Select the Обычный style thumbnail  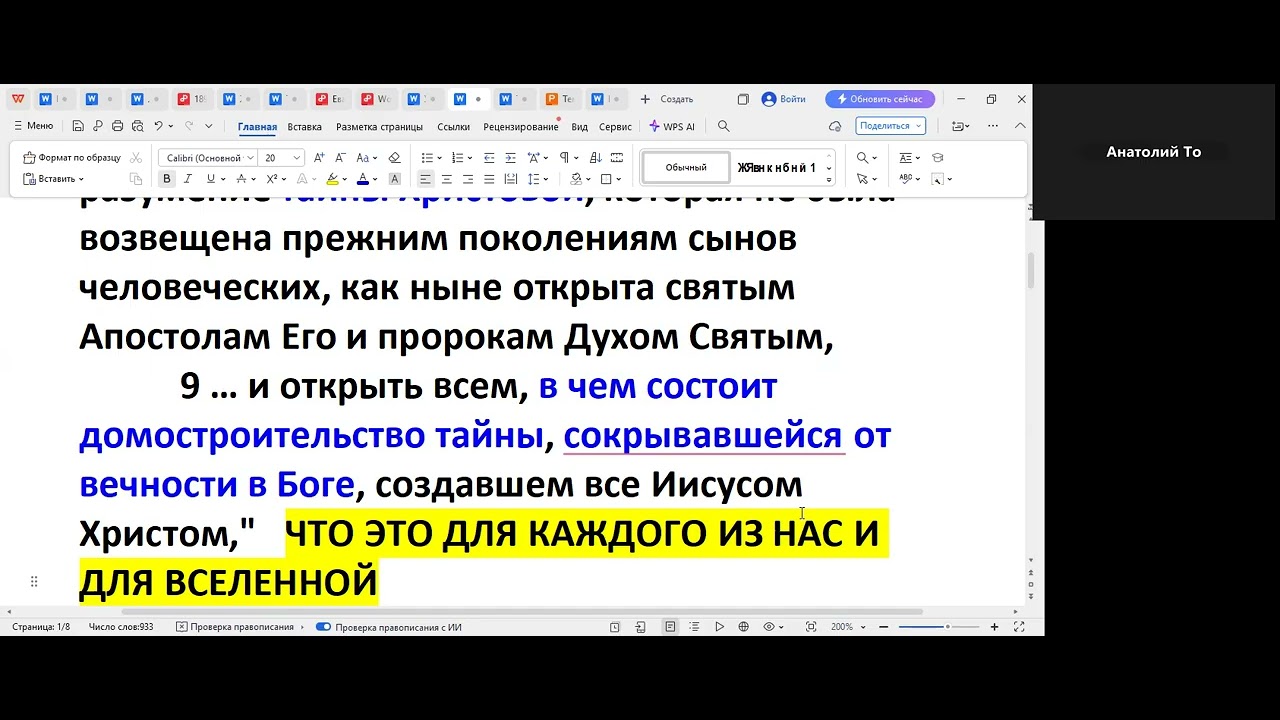click(686, 168)
